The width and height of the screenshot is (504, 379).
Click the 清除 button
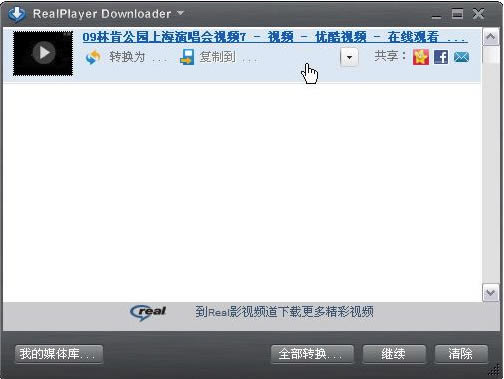click(x=461, y=354)
